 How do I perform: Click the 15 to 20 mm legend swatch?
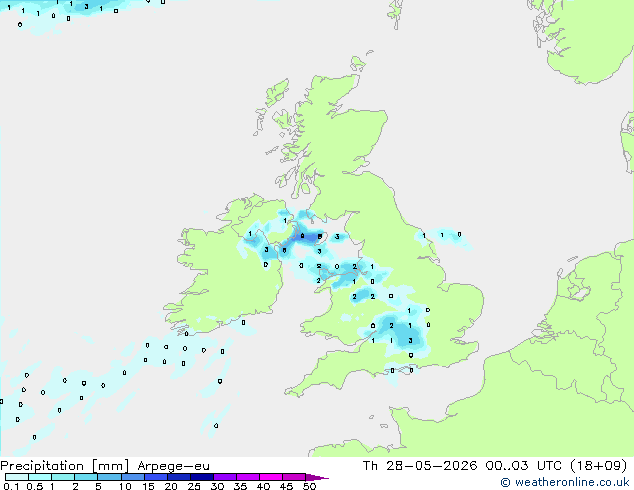pyautogui.click(x=155, y=477)
